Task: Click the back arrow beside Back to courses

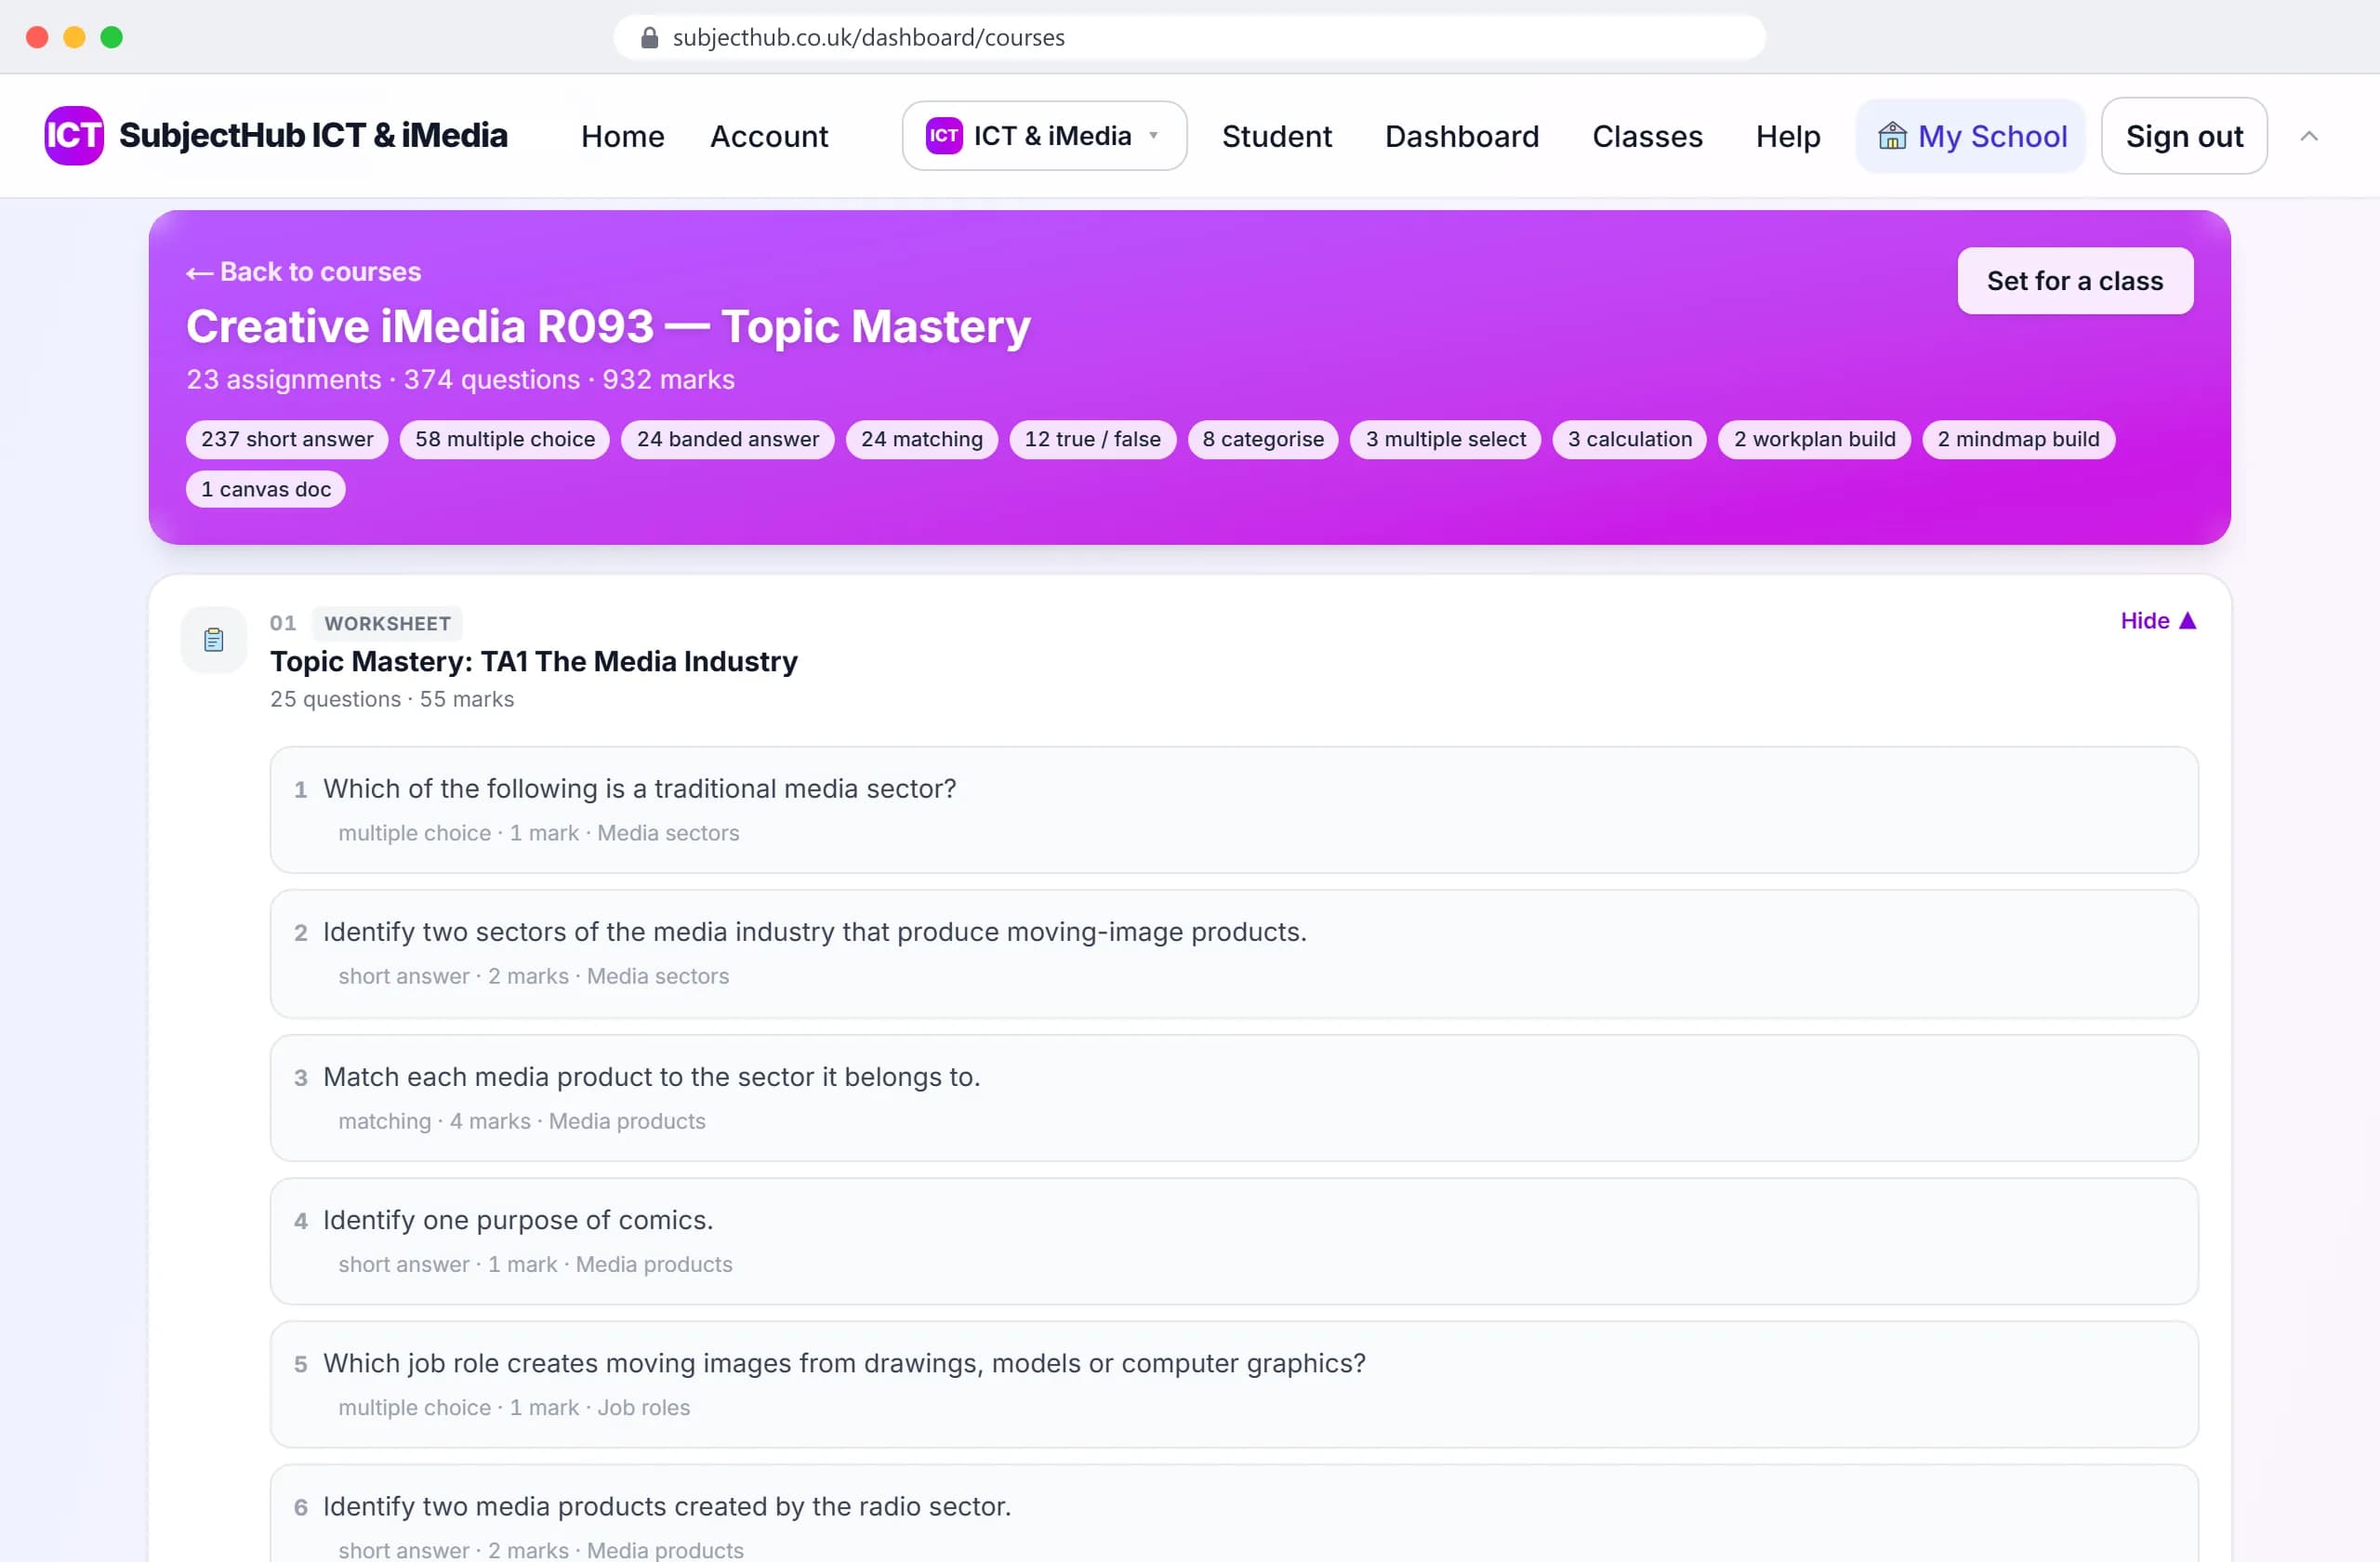Action: 200,273
